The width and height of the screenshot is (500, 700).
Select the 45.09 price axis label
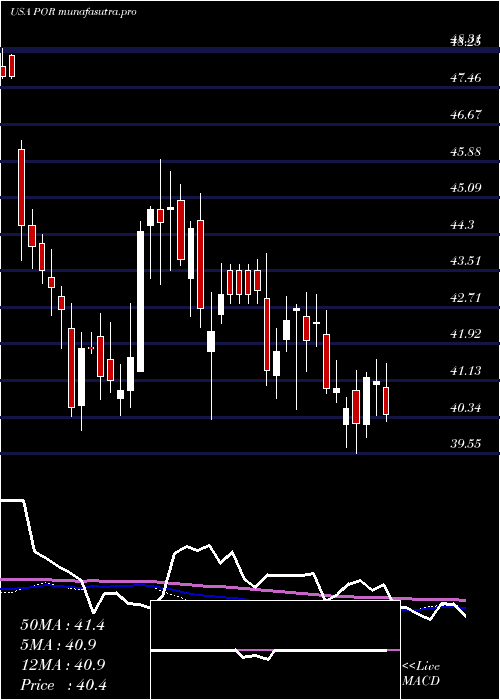click(466, 188)
